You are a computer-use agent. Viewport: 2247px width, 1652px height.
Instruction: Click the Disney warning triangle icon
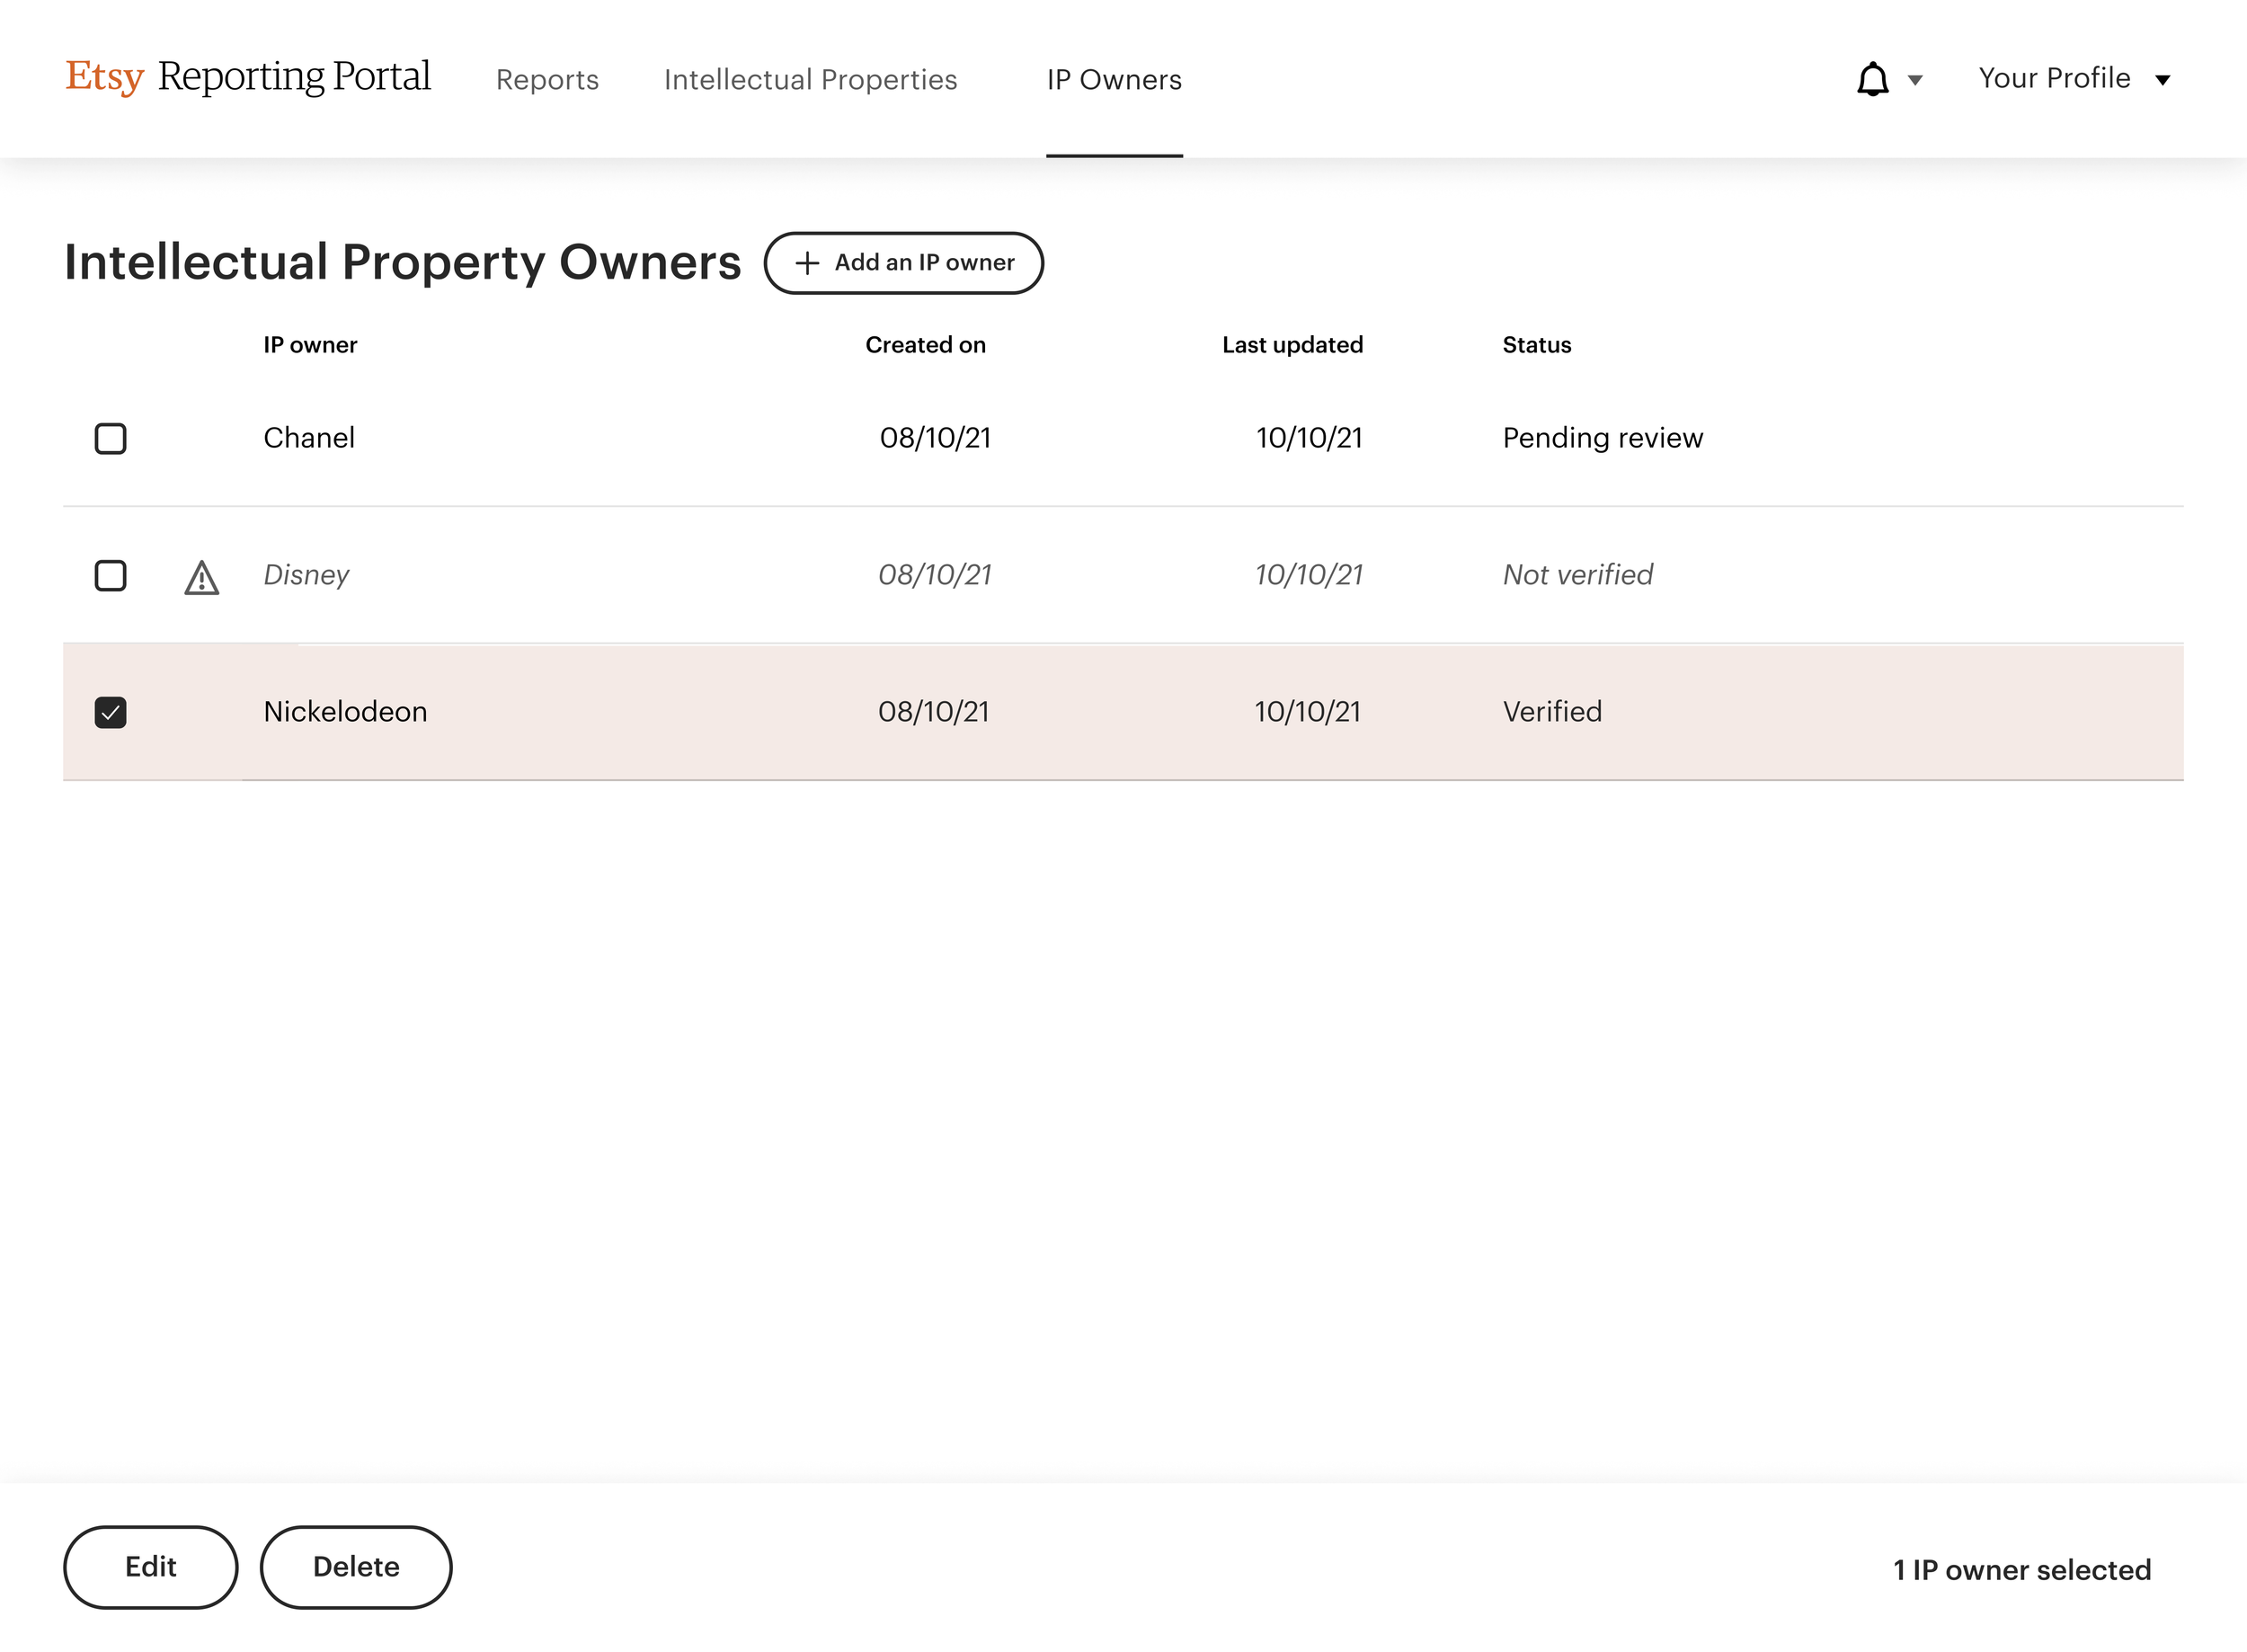click(201, 577)
